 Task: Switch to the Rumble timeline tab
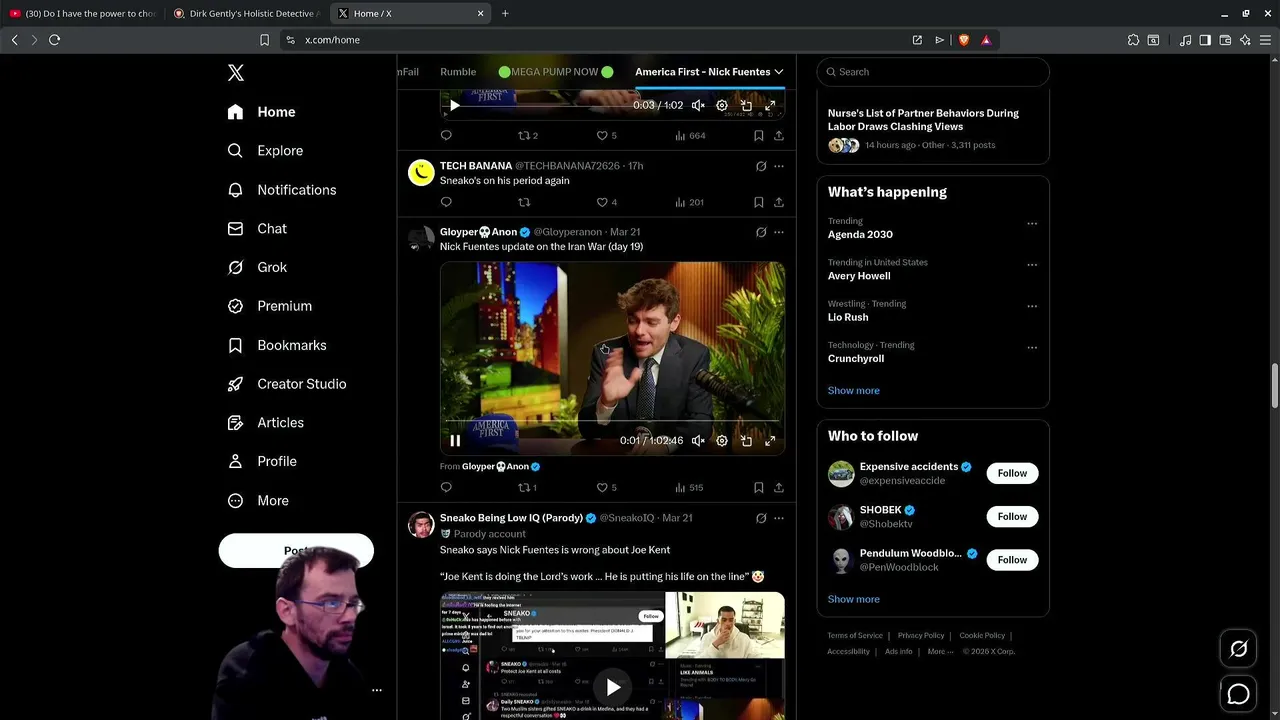pos(458,72)
